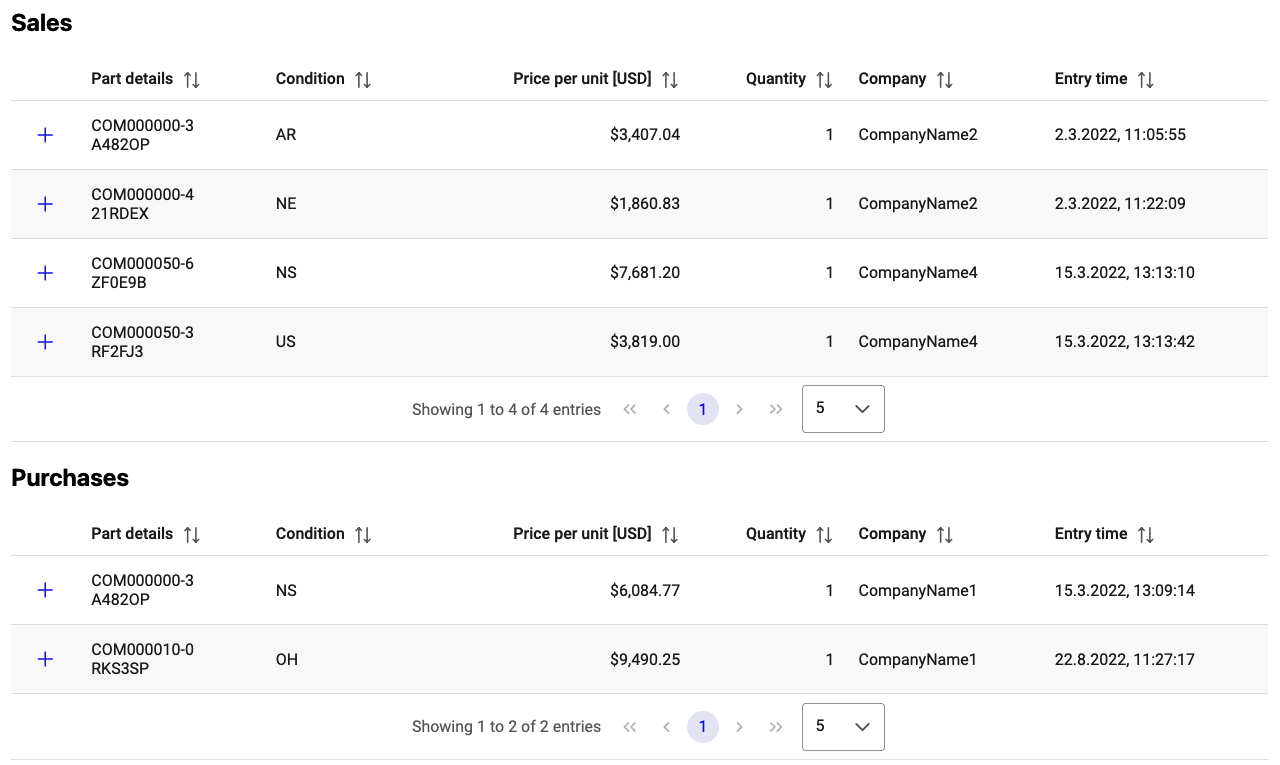Click Purchases price $9,490.25
Screen dimensions: 1280x765
[645, 660]
